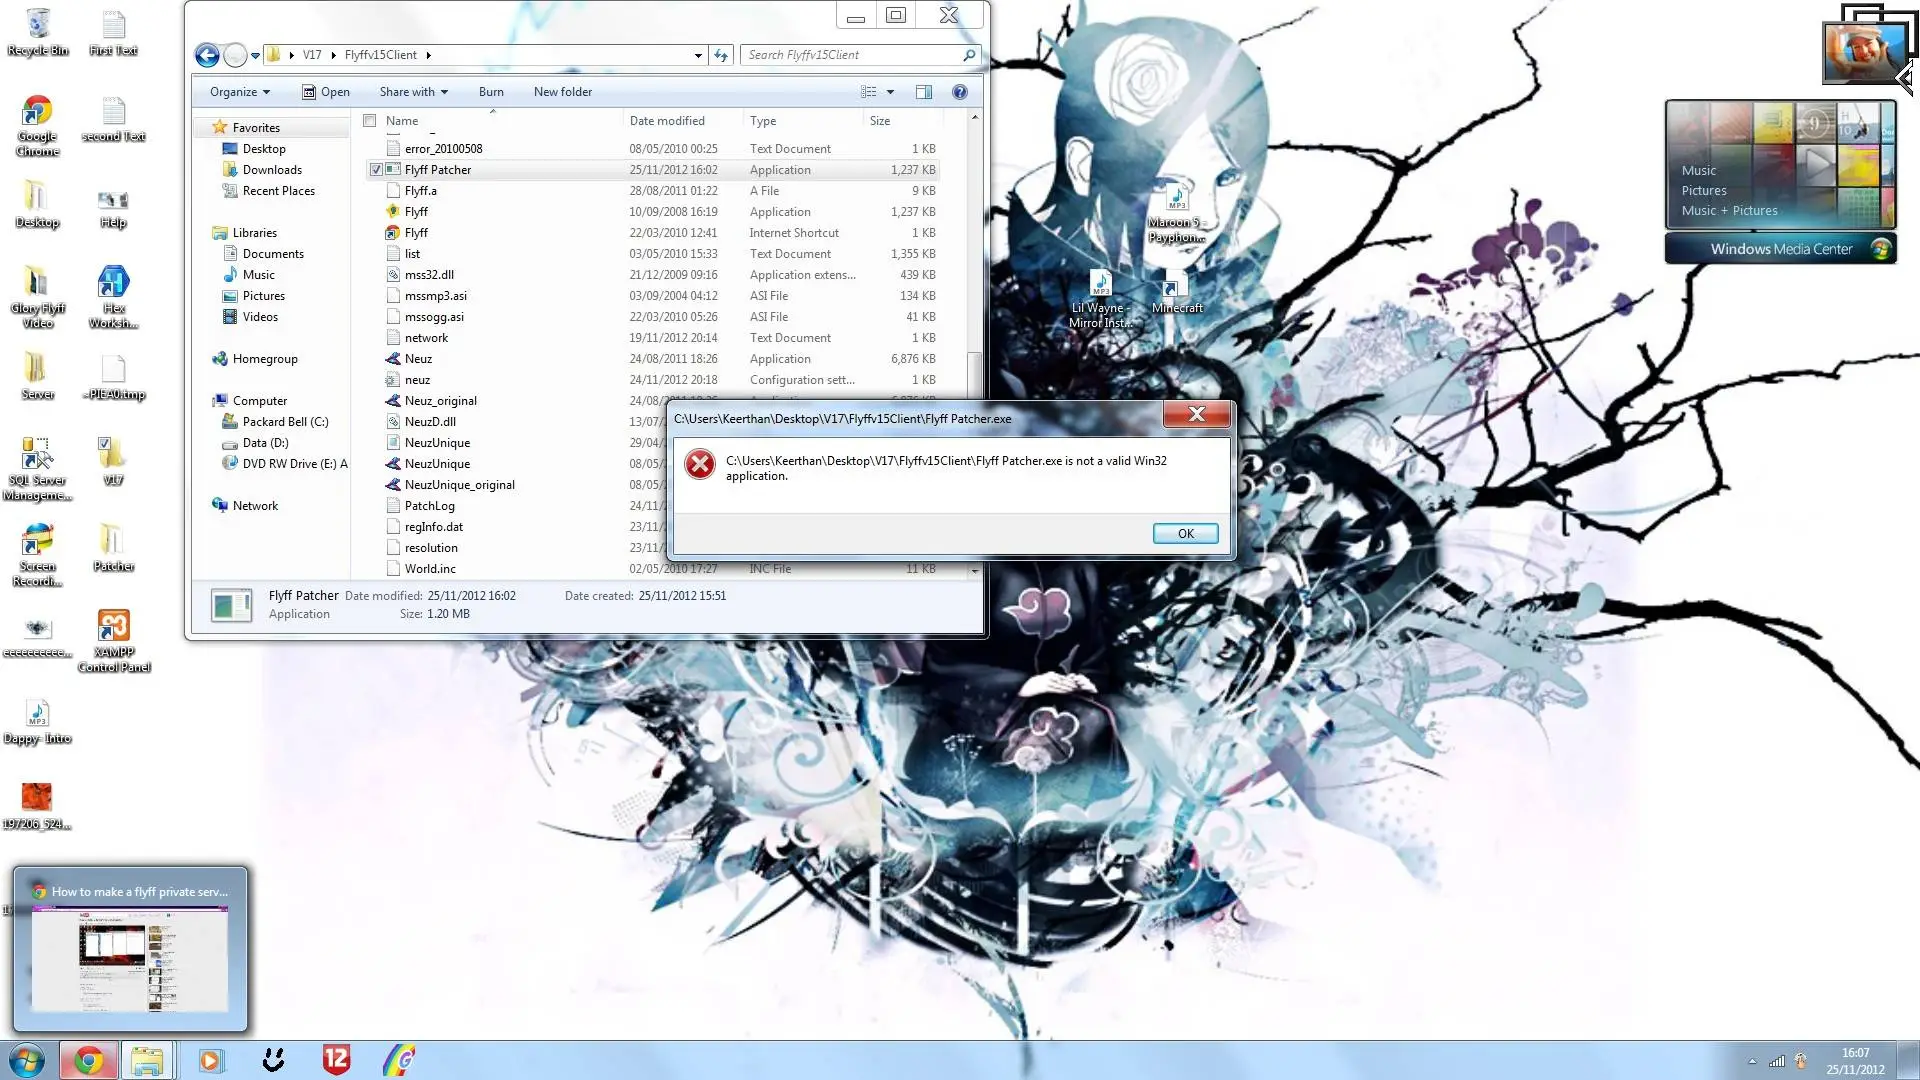Screen dimensions: 1920x1080
Task: Click the file list vertical scrollbar
Action: [974, 345]
